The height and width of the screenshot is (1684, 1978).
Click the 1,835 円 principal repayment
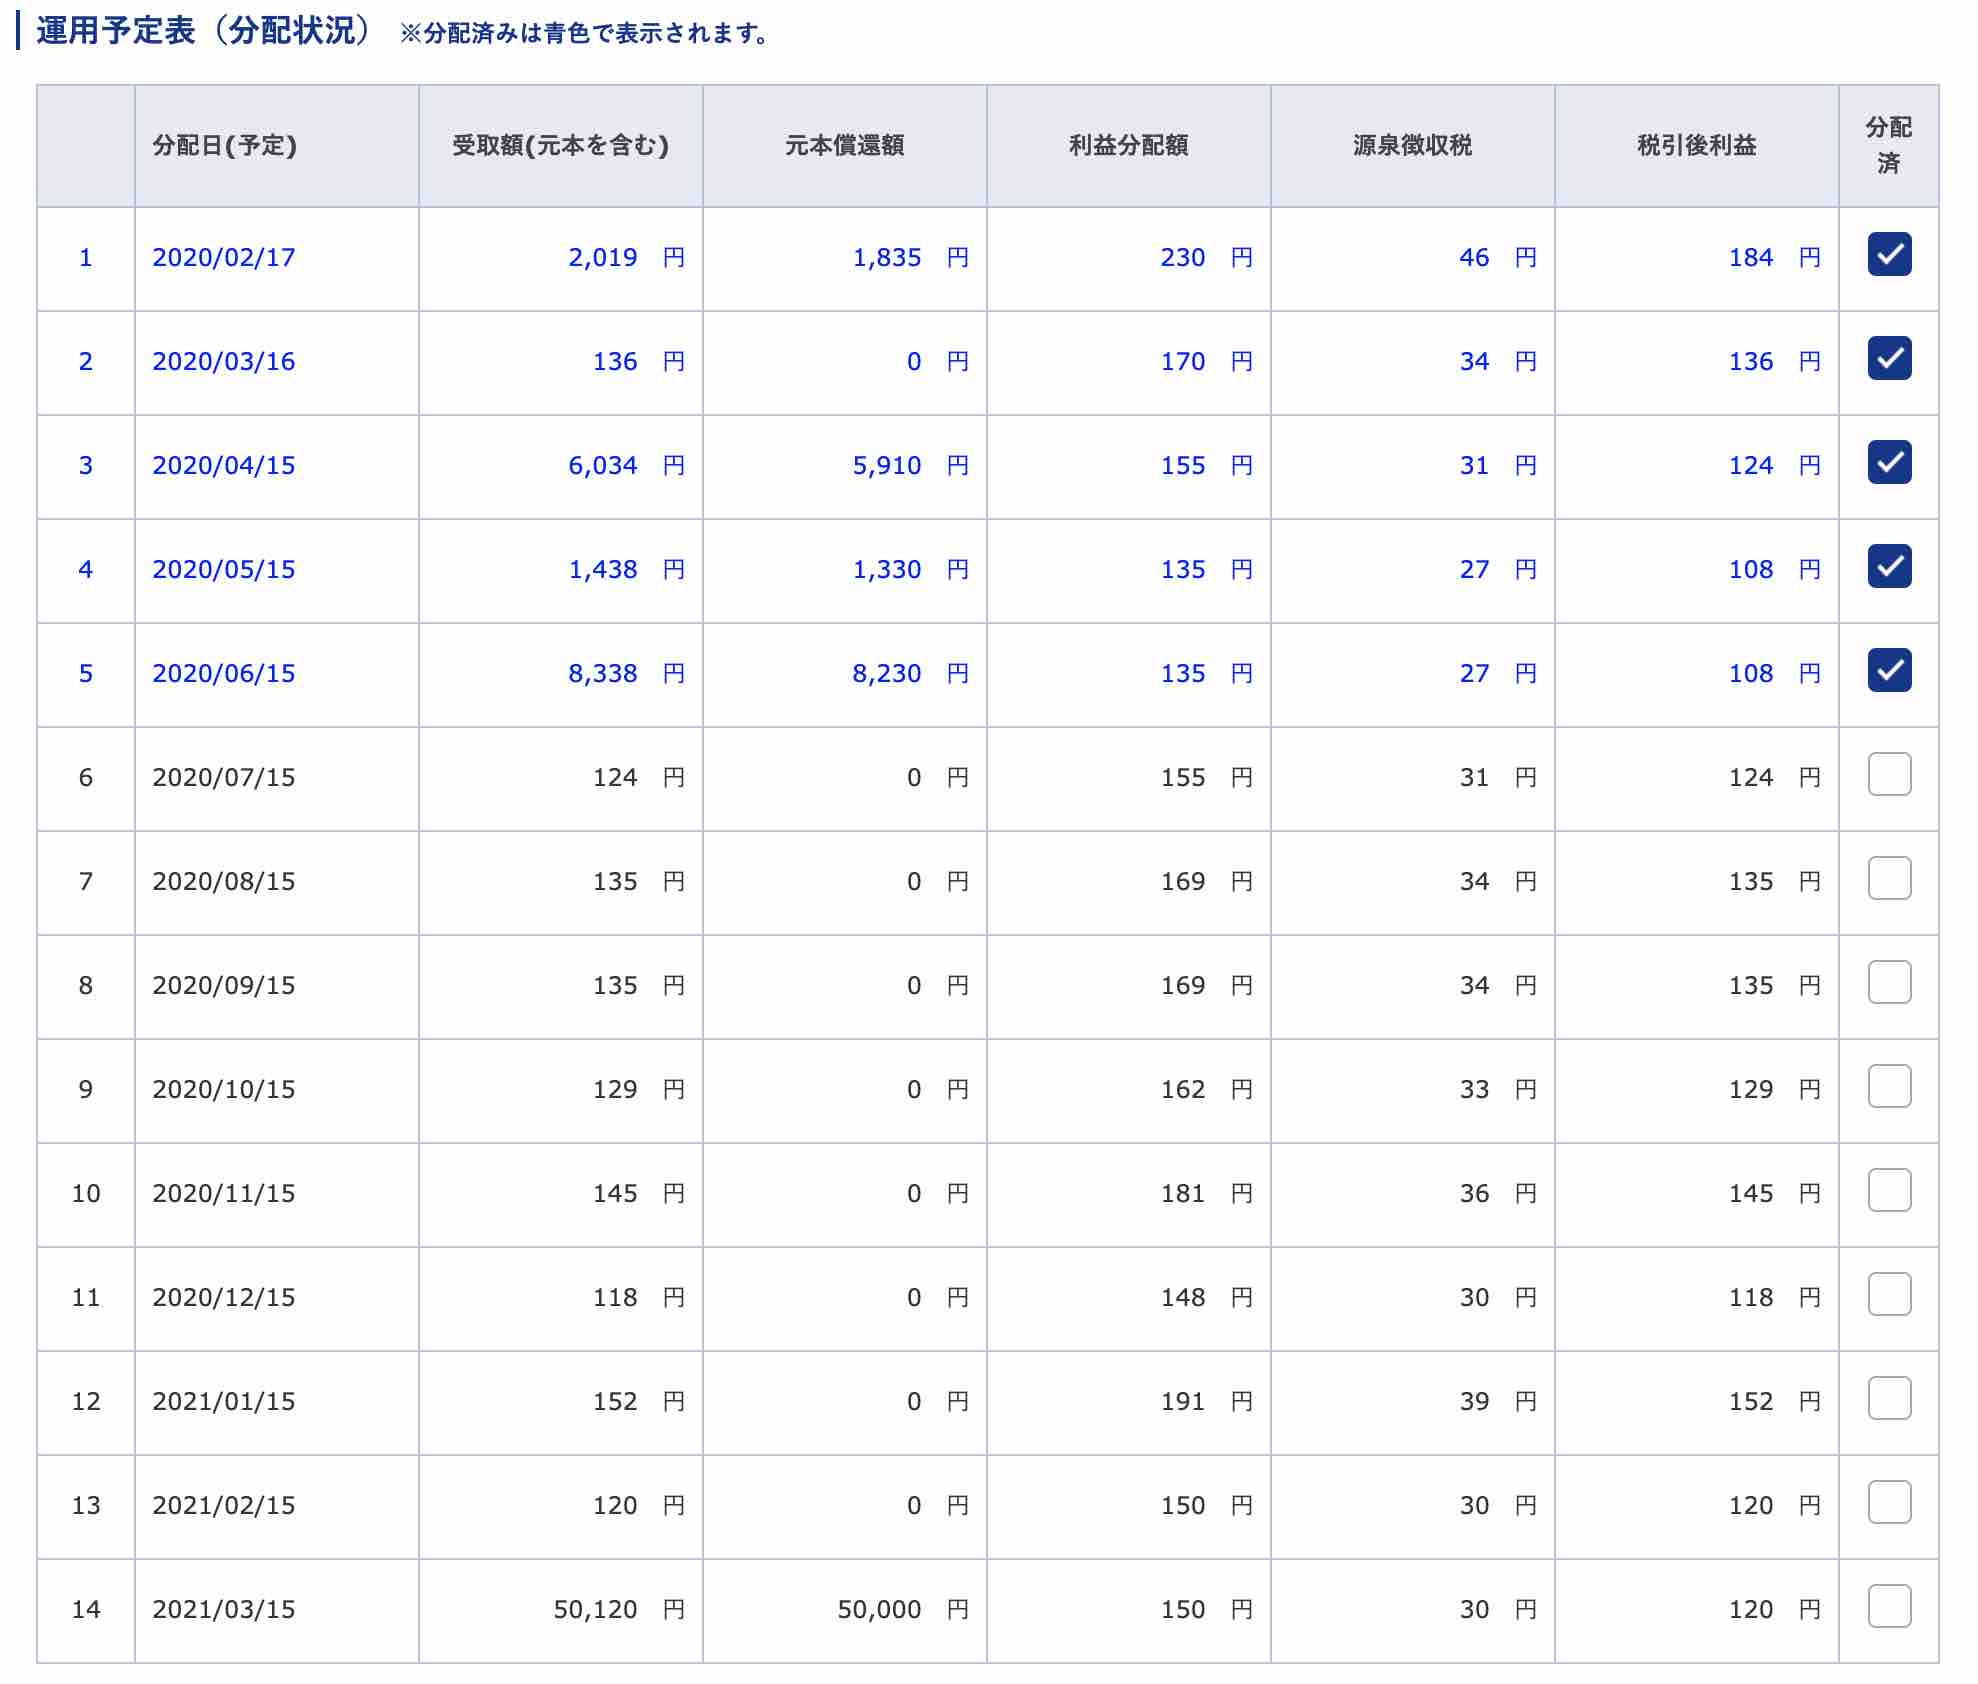(x=910, y=258)
